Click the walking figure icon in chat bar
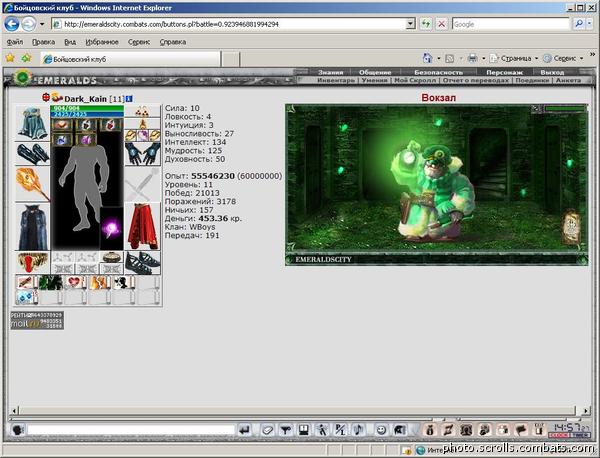The height and width of the screenshot is (458, 600). click(322, 430)
